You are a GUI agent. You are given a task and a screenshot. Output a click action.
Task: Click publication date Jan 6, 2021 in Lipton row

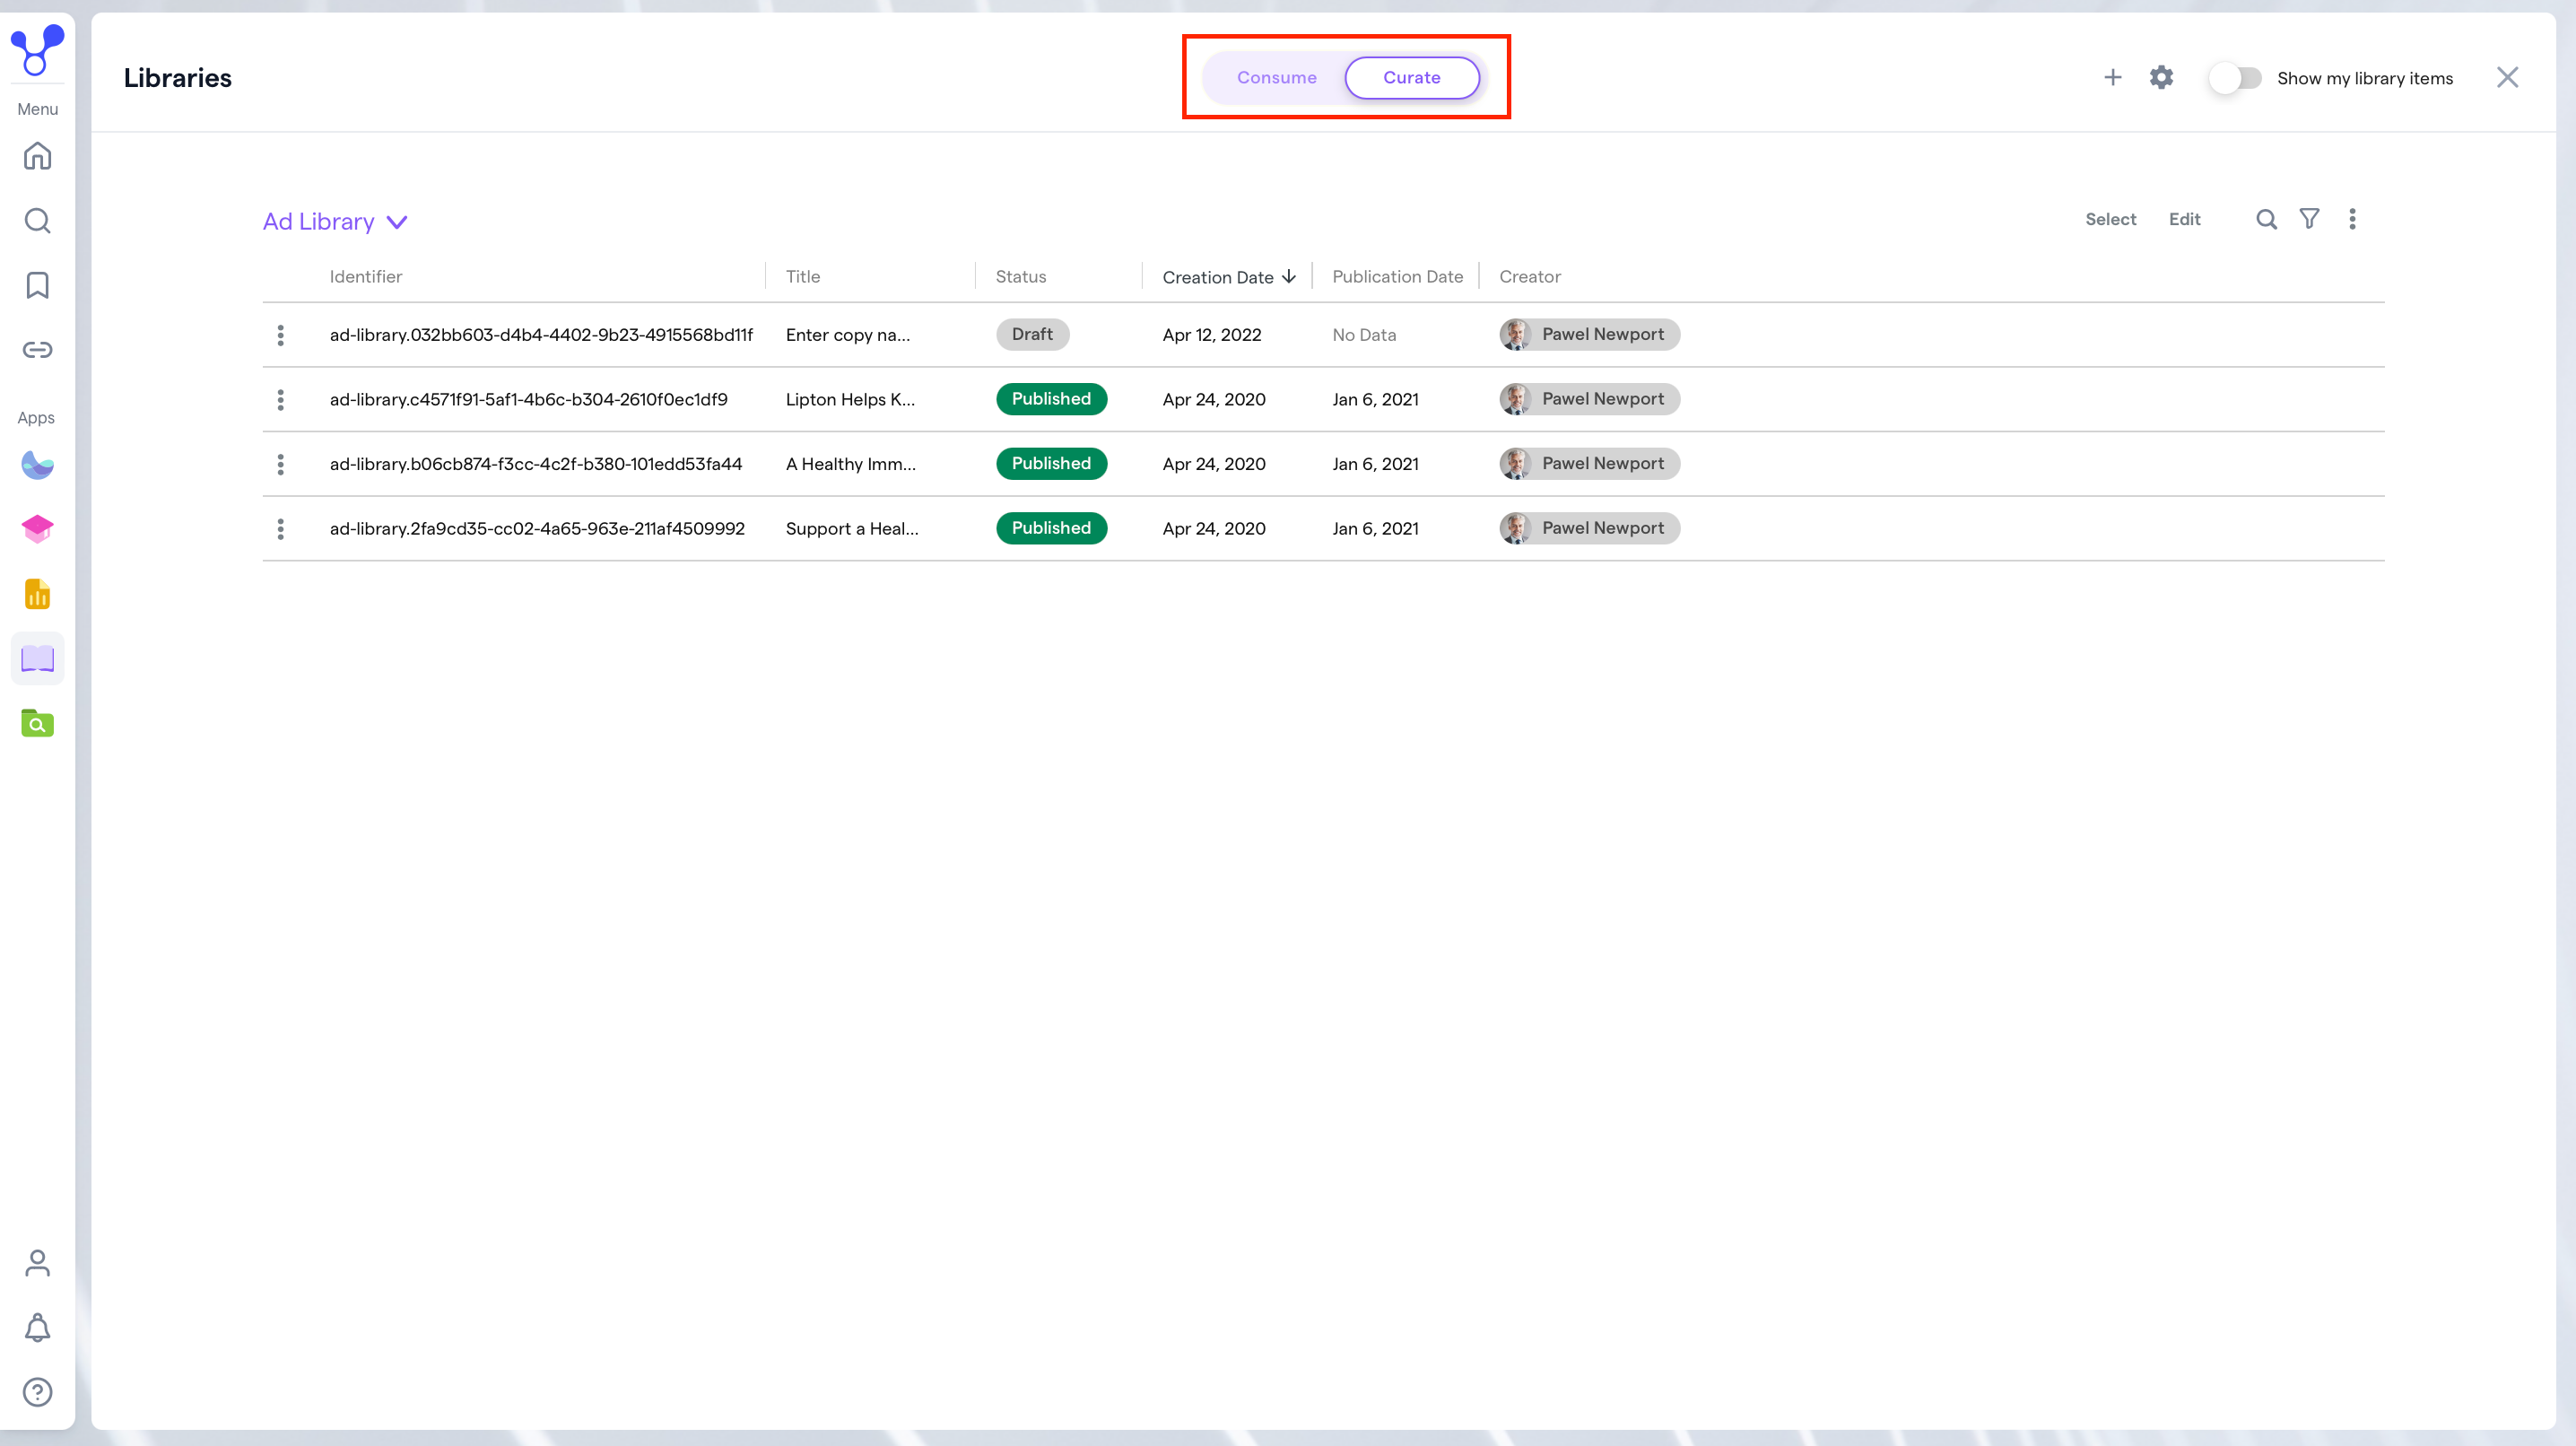(x=1375, y=400)
